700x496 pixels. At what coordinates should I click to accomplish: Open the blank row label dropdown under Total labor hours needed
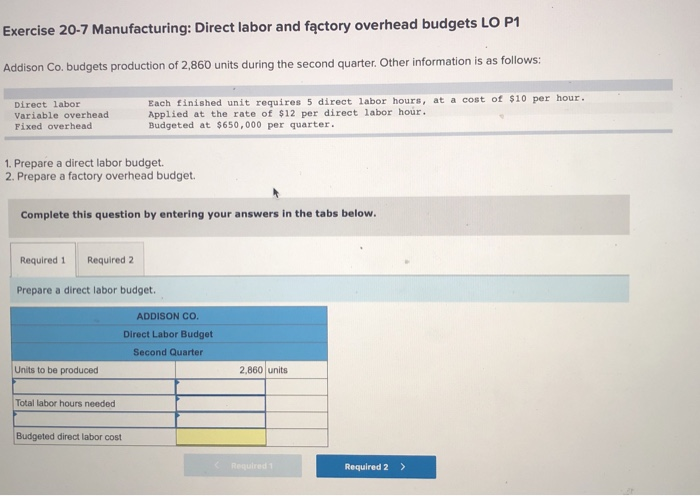(95, 420)
